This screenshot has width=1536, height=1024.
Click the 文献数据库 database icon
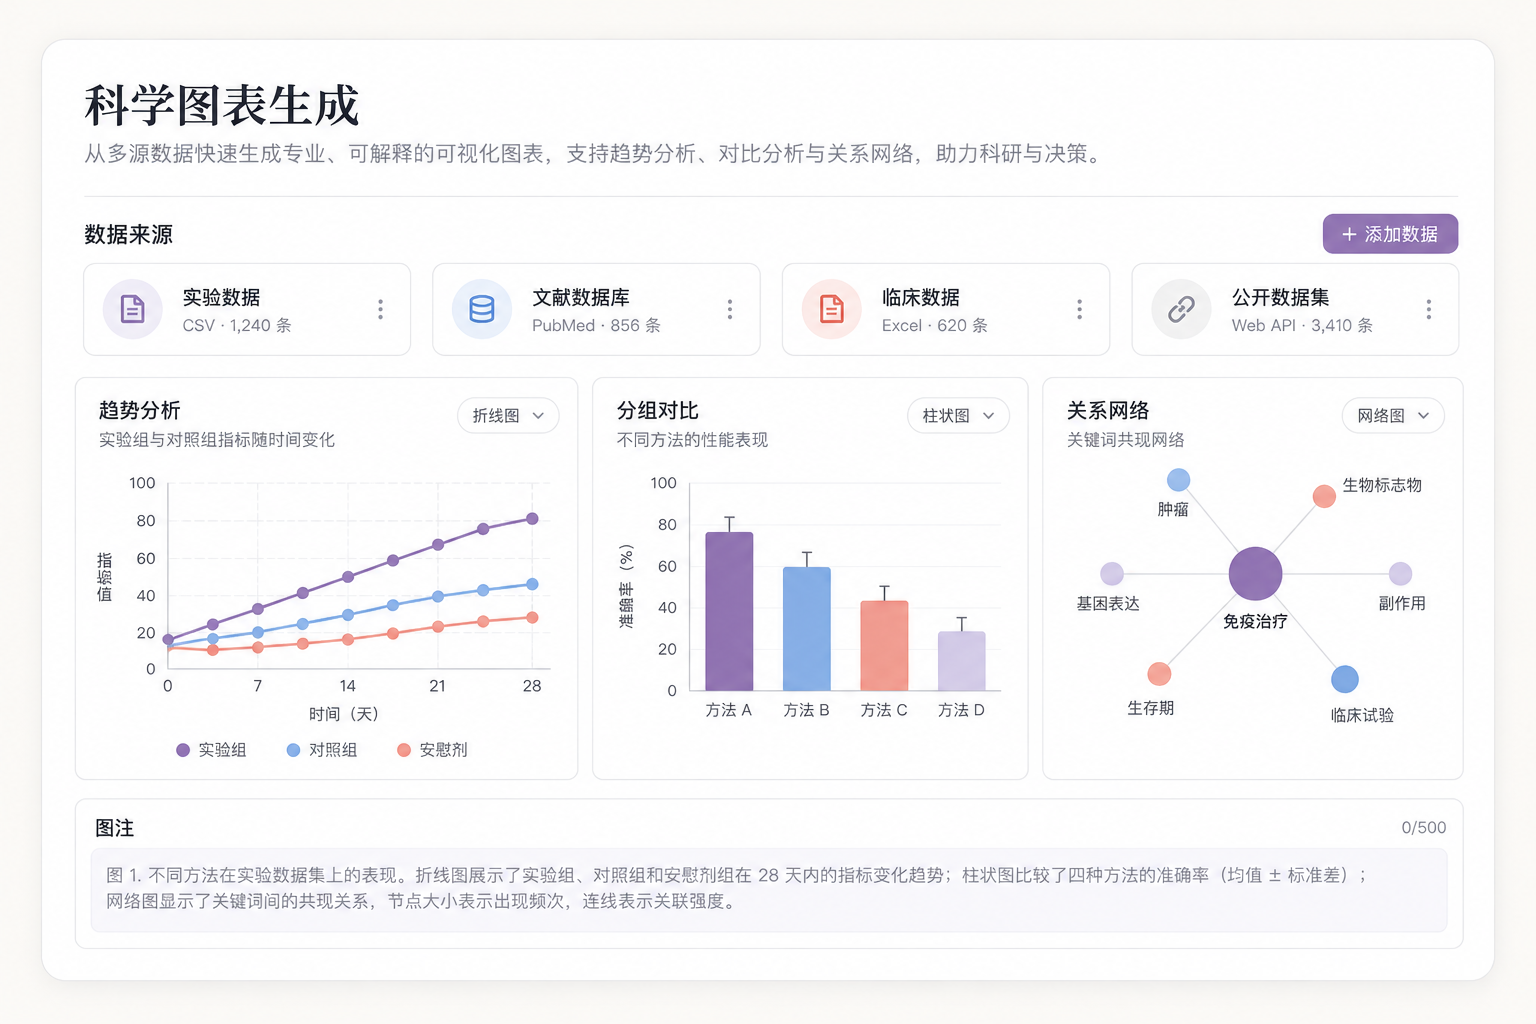[x=482, y=309]
